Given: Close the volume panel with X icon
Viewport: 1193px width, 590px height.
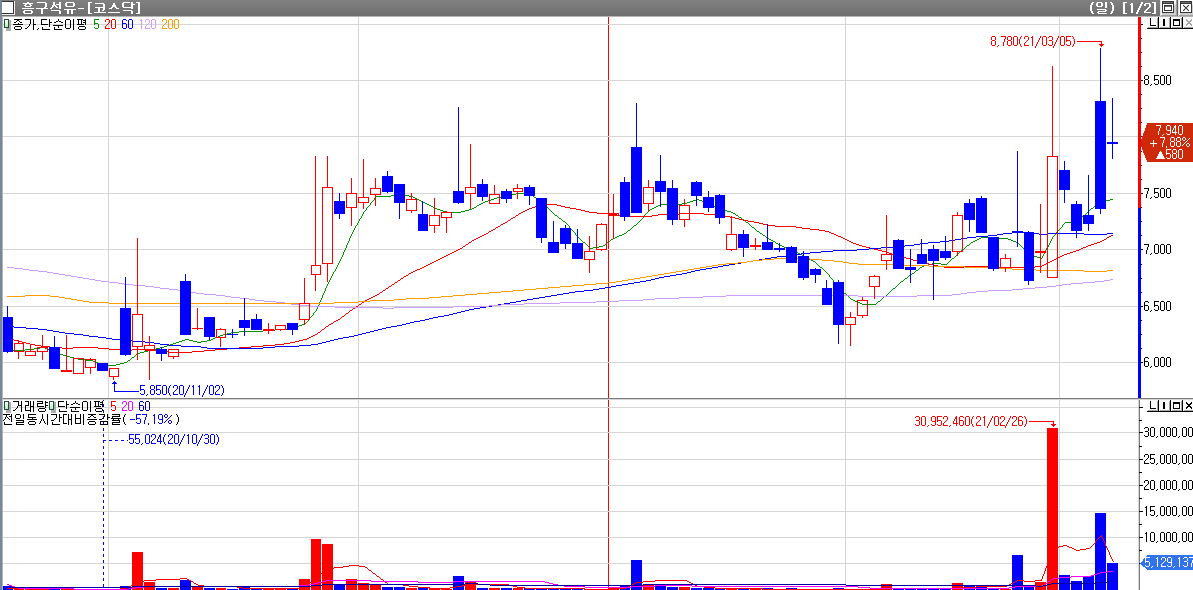Looking at the screenshot, I should click(x=1188, y=406).
